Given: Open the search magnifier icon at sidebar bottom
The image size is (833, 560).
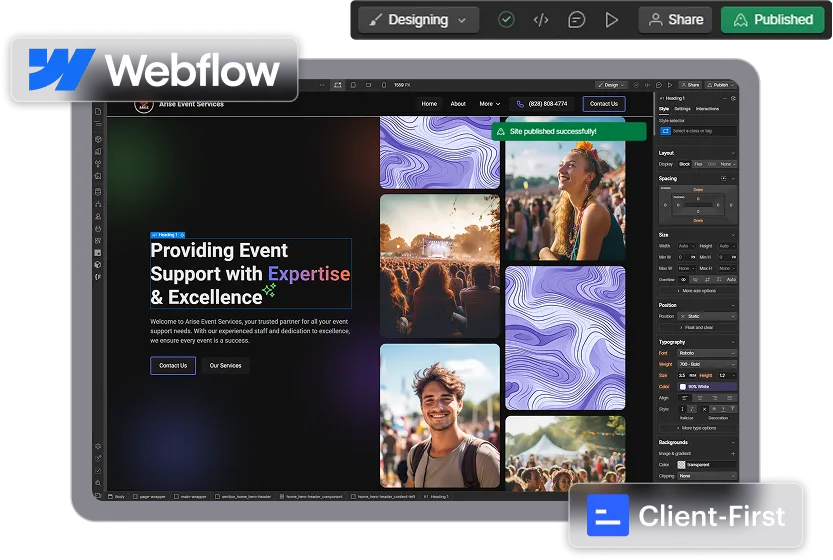Looking at the screenshot, I should tap(98, 483).
